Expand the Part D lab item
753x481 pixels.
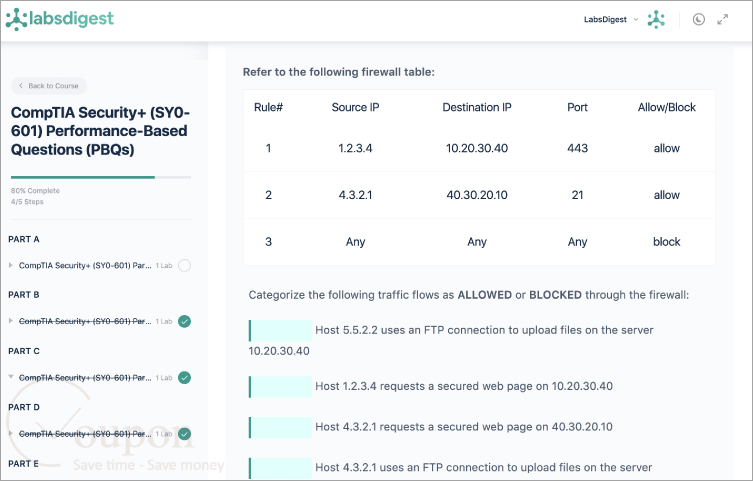pos(11,433)
